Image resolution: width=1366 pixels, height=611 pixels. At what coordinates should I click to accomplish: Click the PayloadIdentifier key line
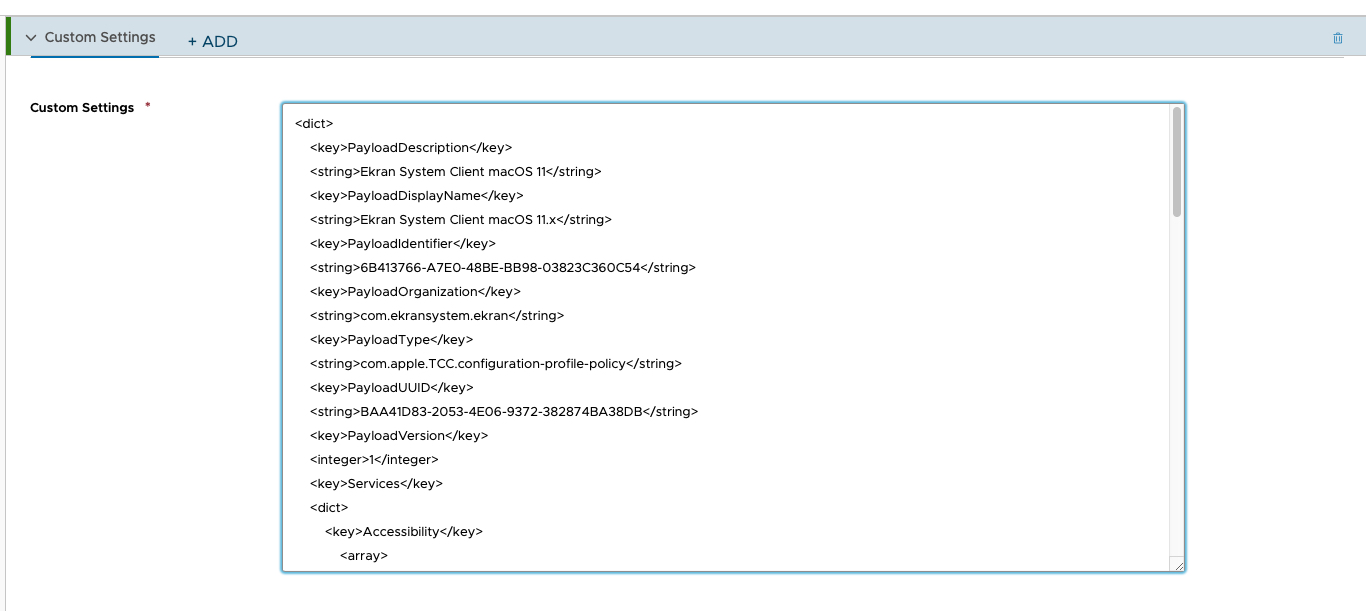[402, 244]
